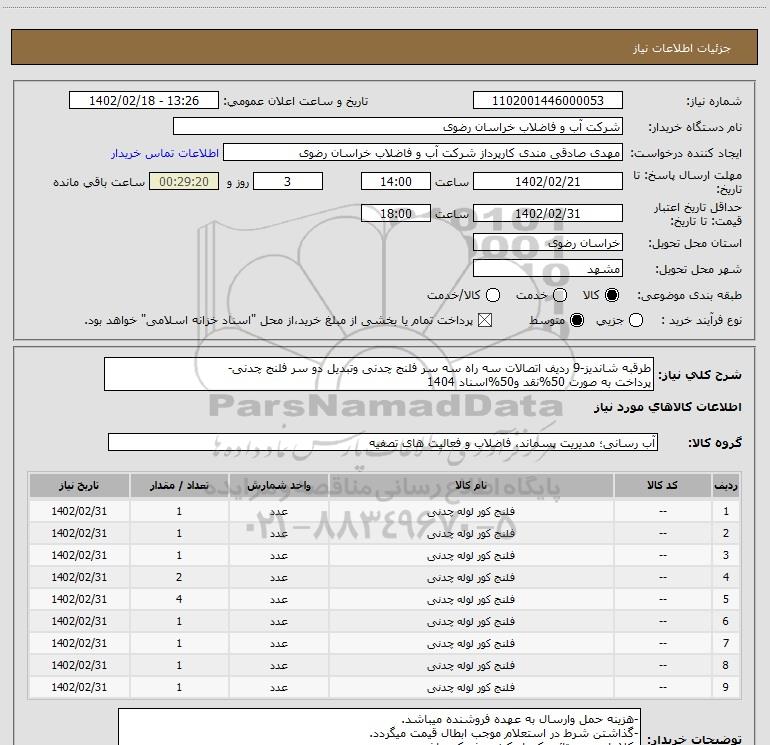Screen dimensions: 770x745
Task: Click the row number 6 cell
Action: tap(726, 621)
